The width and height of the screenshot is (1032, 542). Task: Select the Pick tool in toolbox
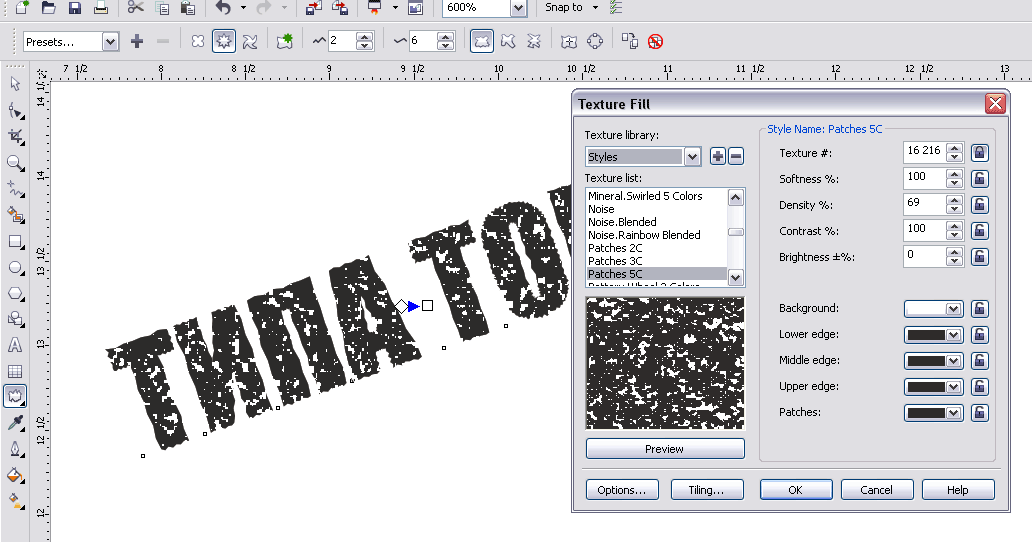point(15,84)
